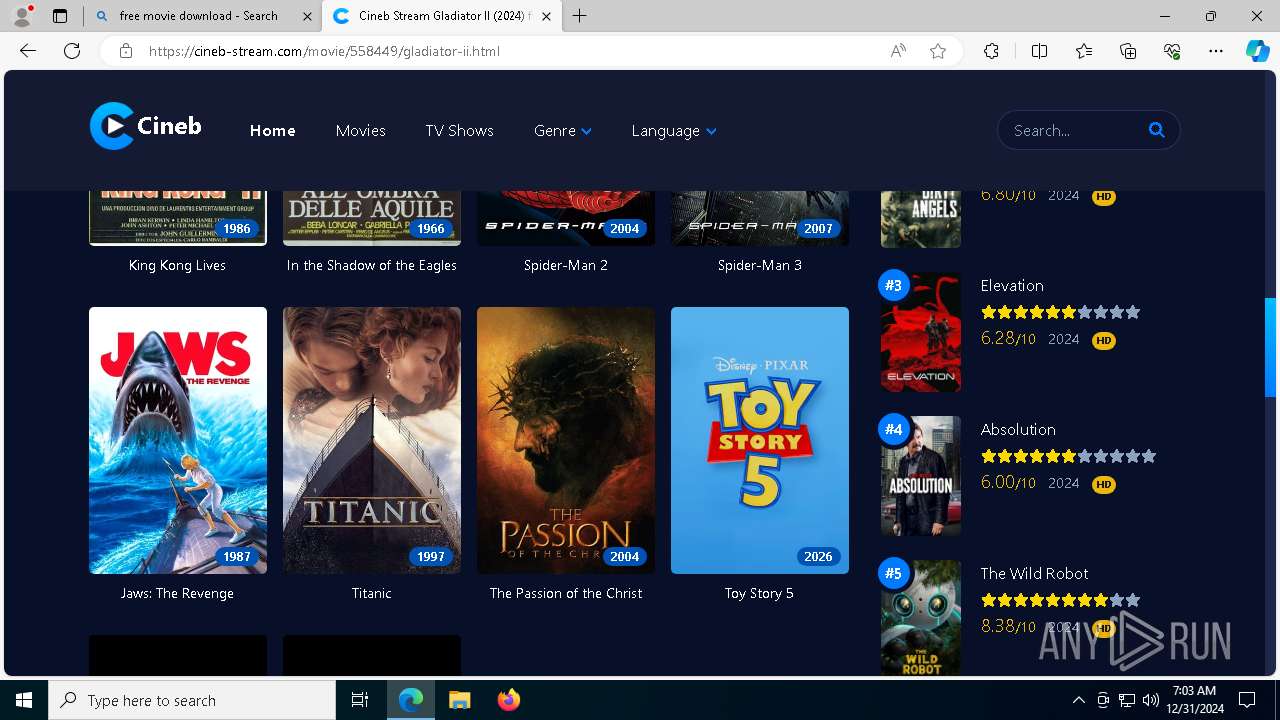Refresh the page
Viewport: 1280px width, 720px height.
(x=72, y=51)
